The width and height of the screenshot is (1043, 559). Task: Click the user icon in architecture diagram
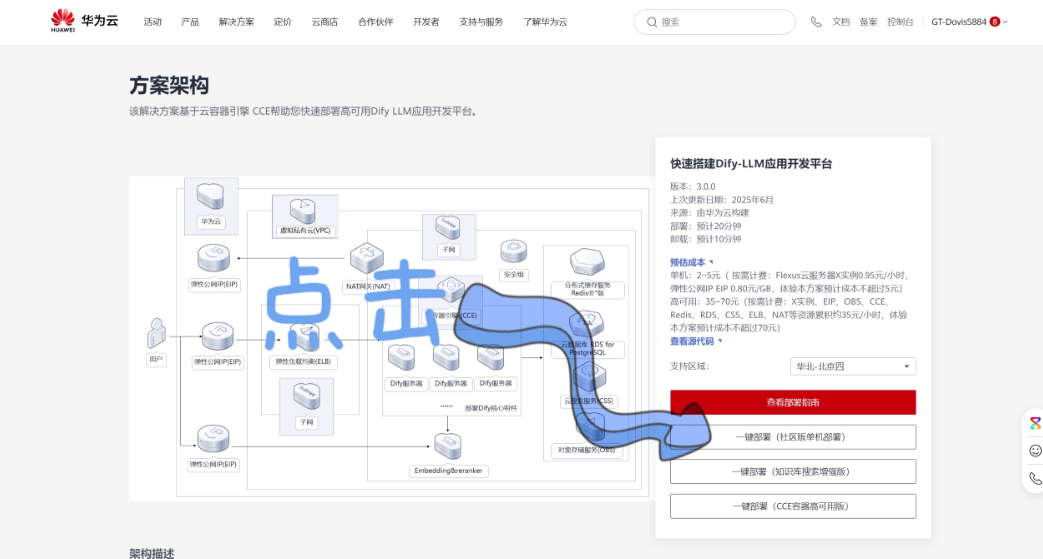pos(156,333)
